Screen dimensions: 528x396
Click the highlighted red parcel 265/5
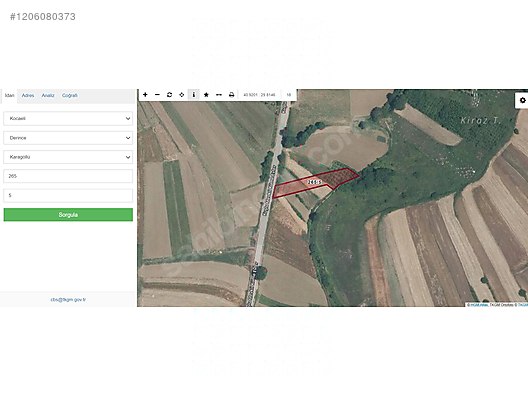pos(315,182)
